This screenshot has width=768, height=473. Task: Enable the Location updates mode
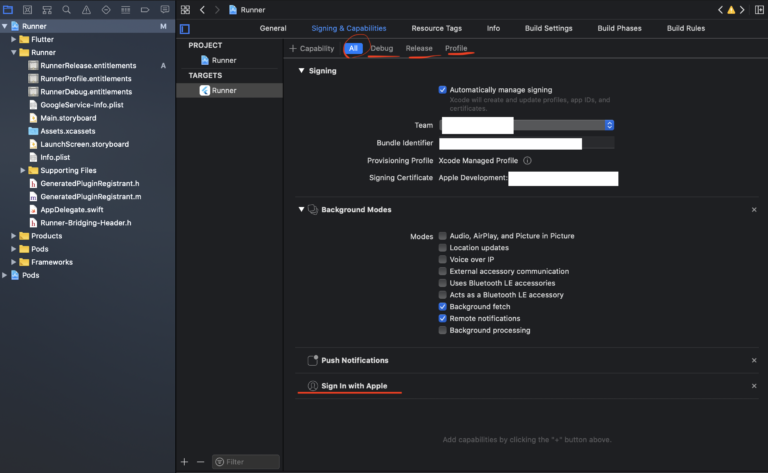(x=443, y=248)
